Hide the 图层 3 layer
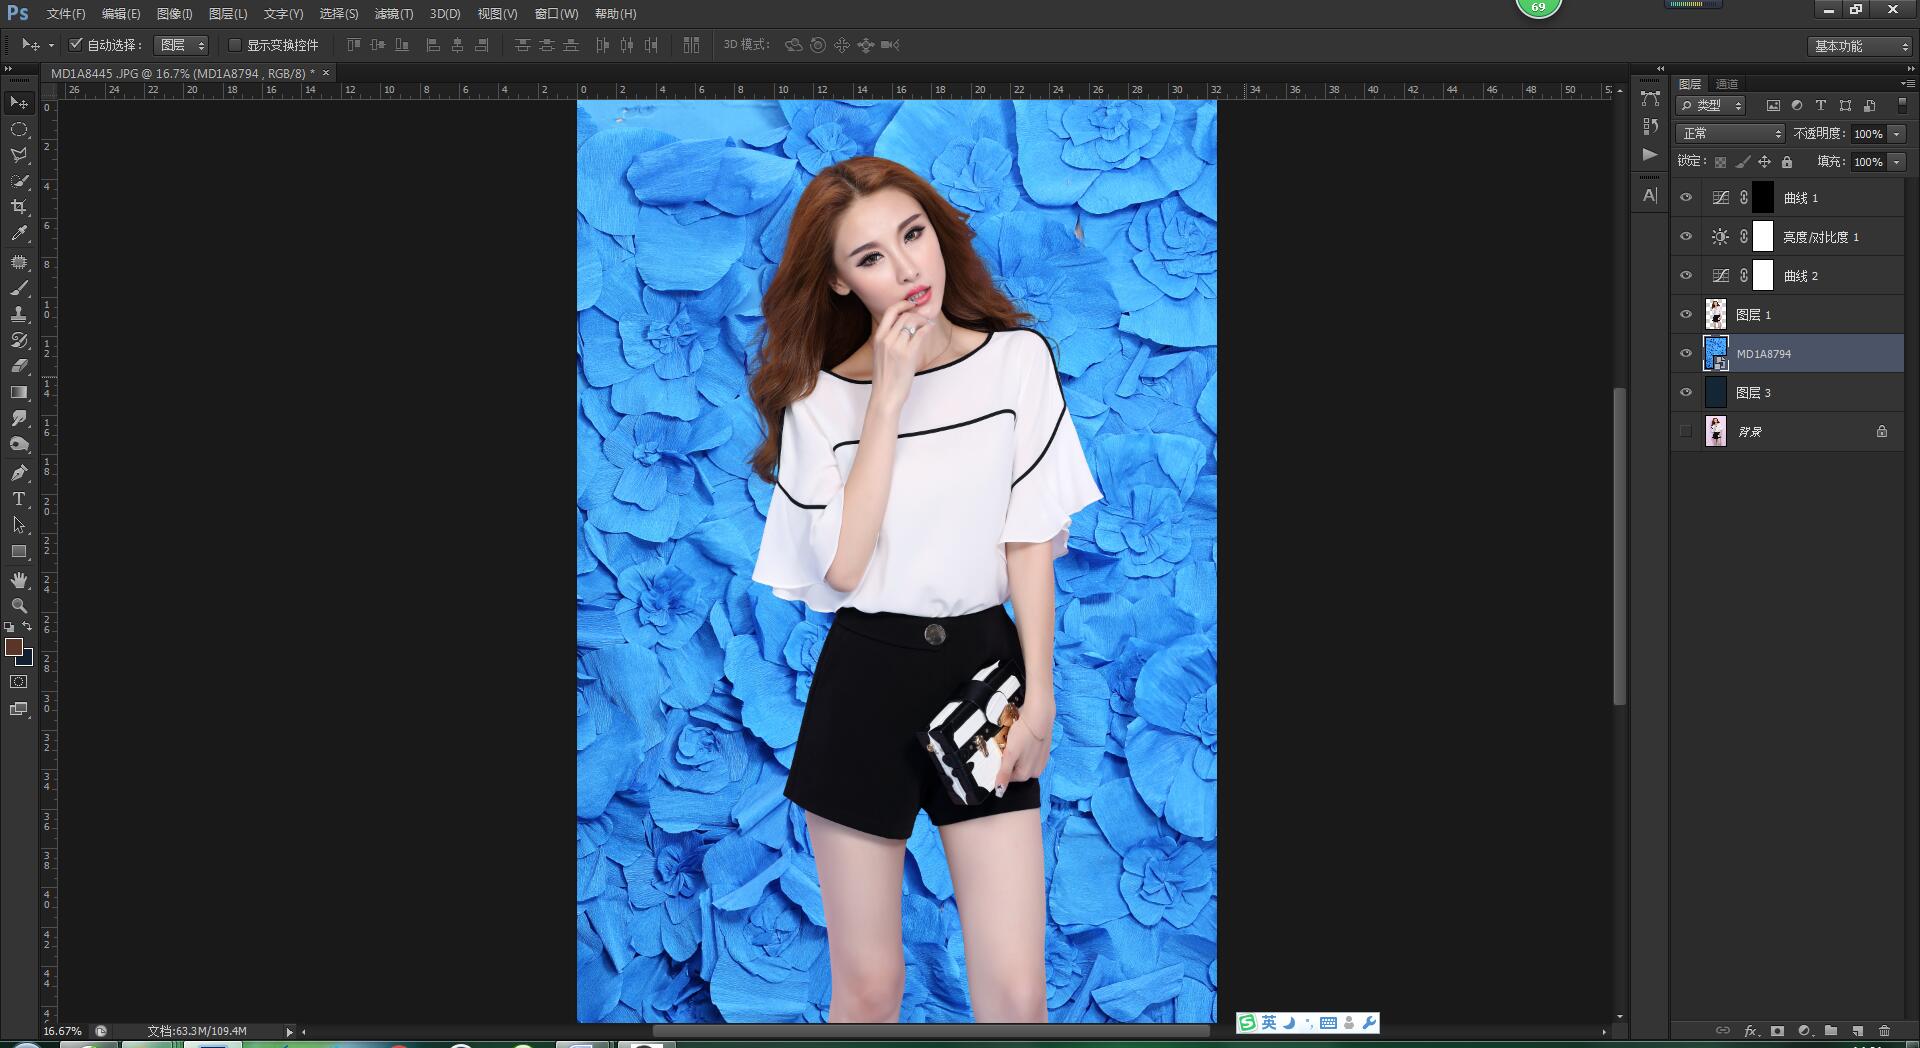The width and height of the screenshot is (1920, 1048). click(x=1686, y=393)
